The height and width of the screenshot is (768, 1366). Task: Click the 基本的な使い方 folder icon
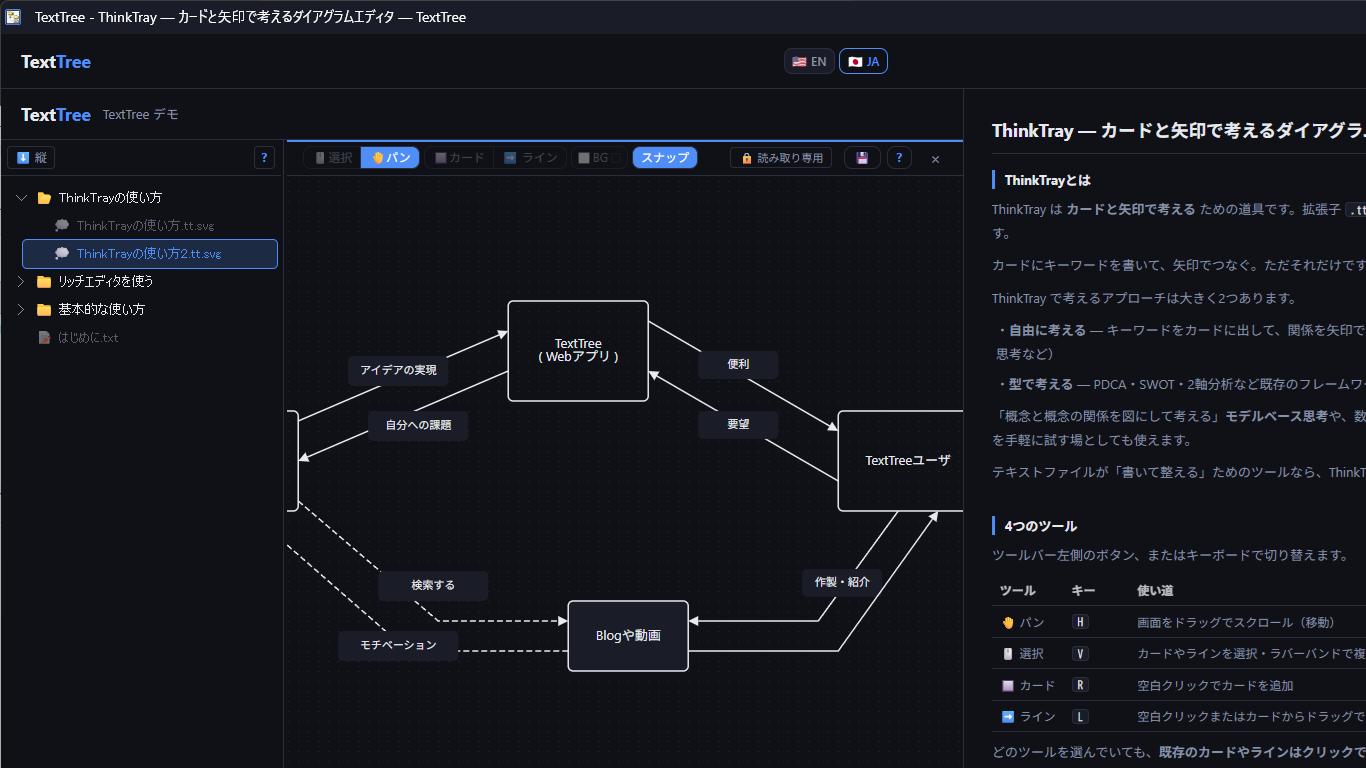click(x=44, y=310)
